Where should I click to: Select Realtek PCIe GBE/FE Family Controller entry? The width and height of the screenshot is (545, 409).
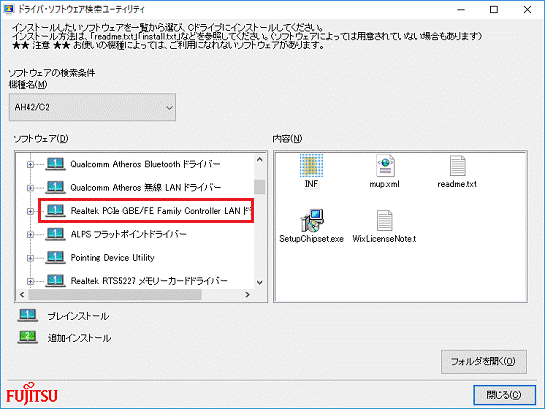click(x=161, y=211)
